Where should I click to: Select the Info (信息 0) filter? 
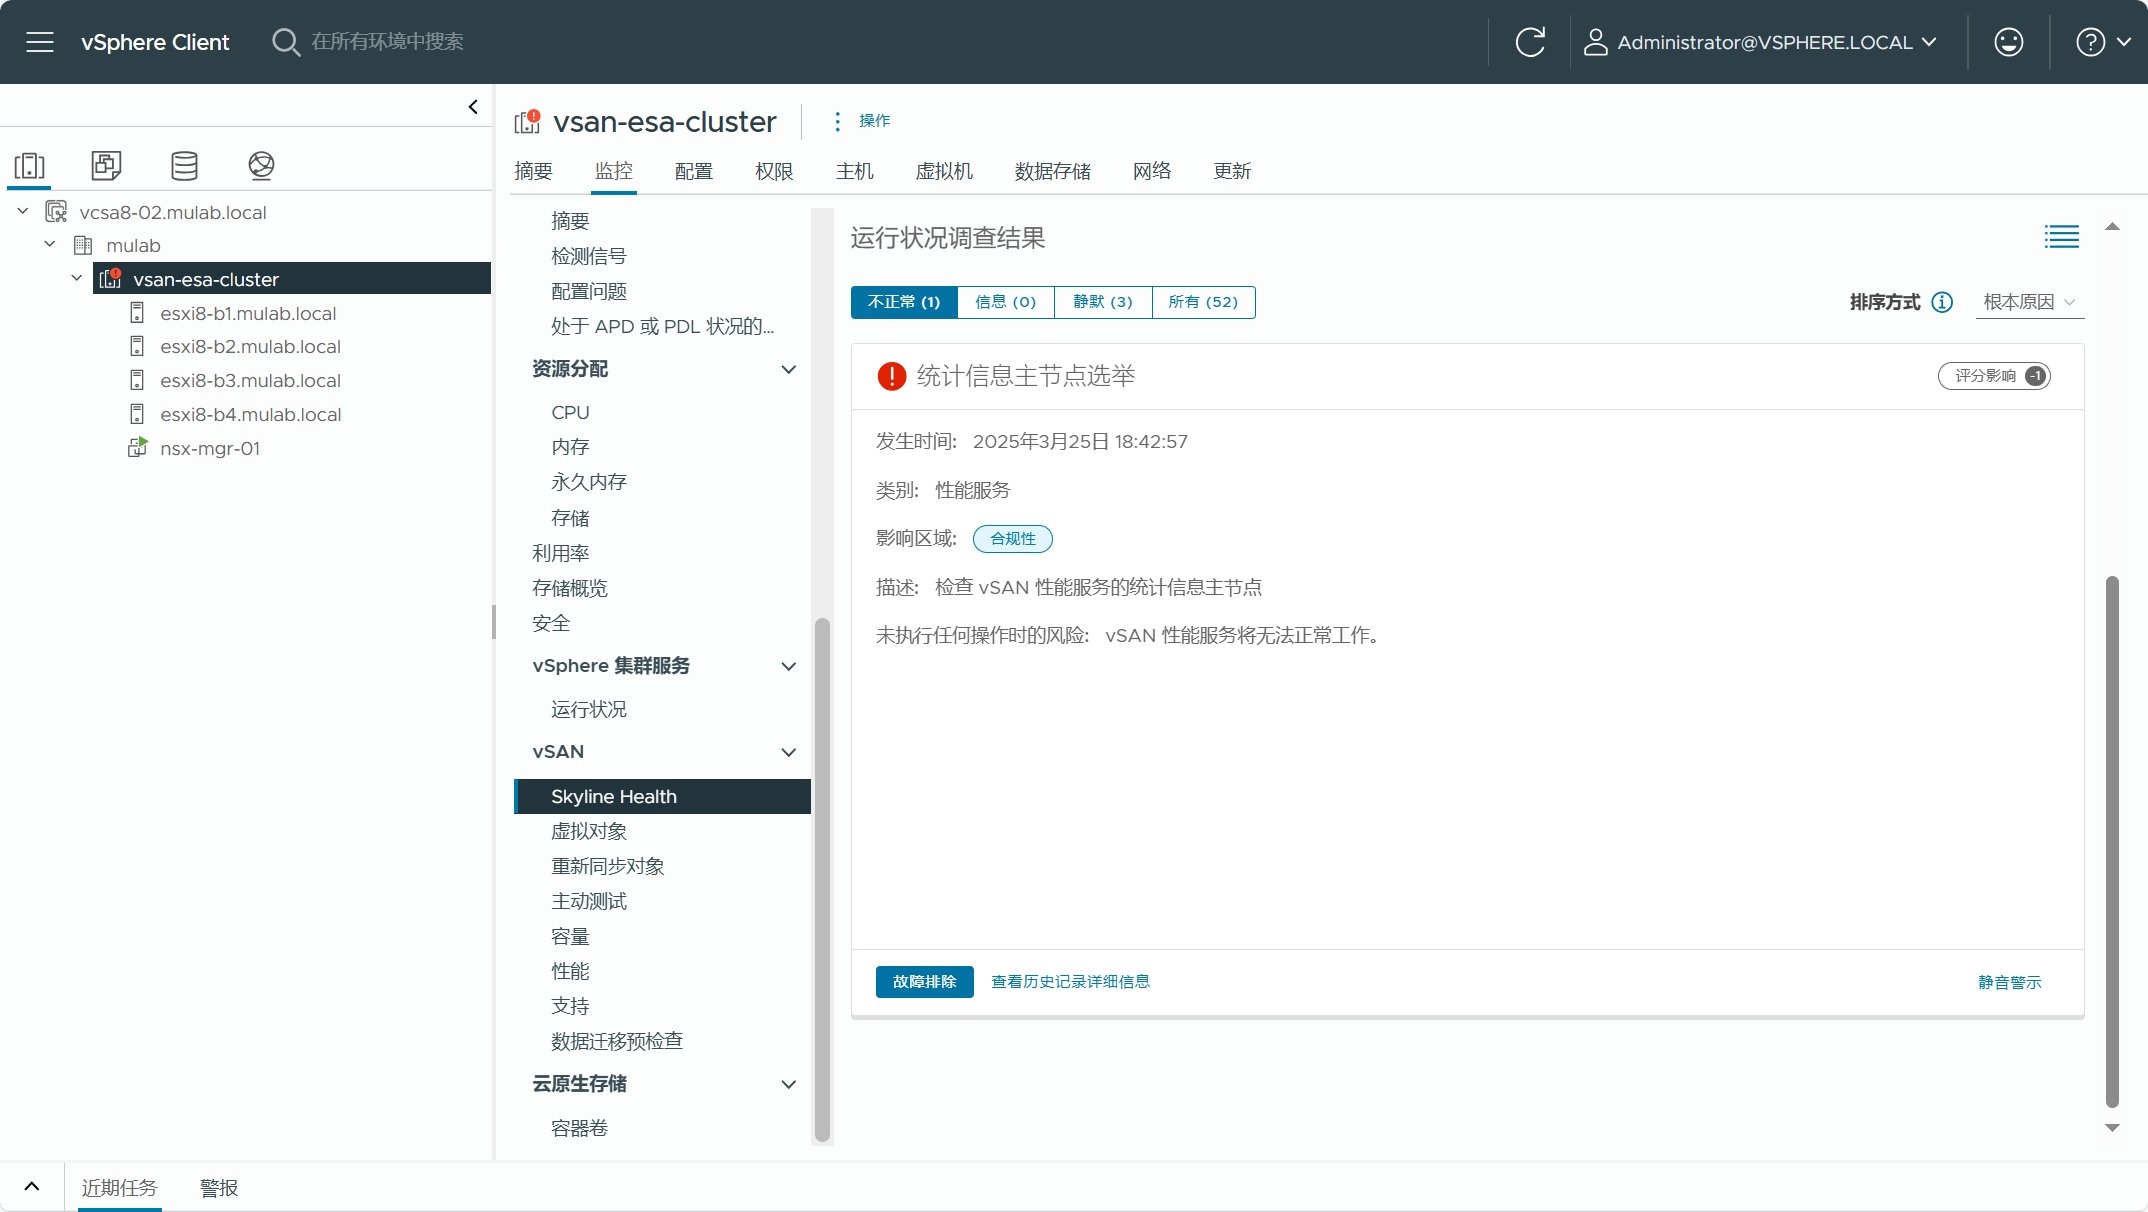click(x=1005, y=302)
